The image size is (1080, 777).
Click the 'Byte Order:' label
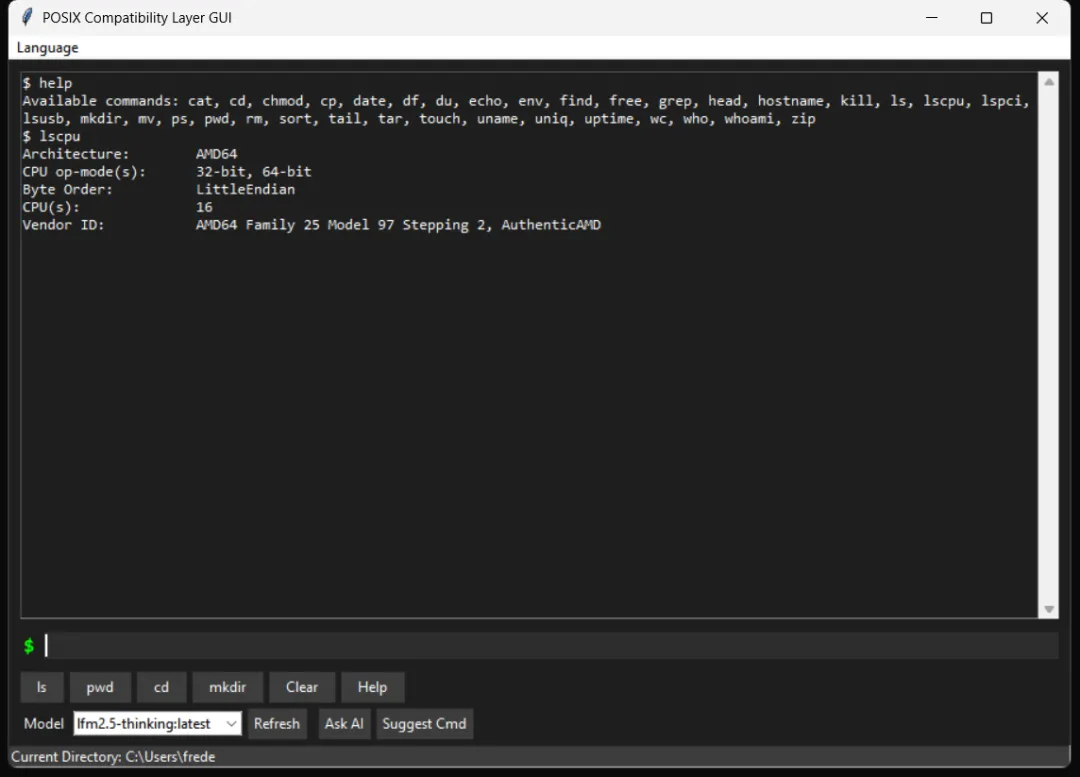[x=68, y=189]
